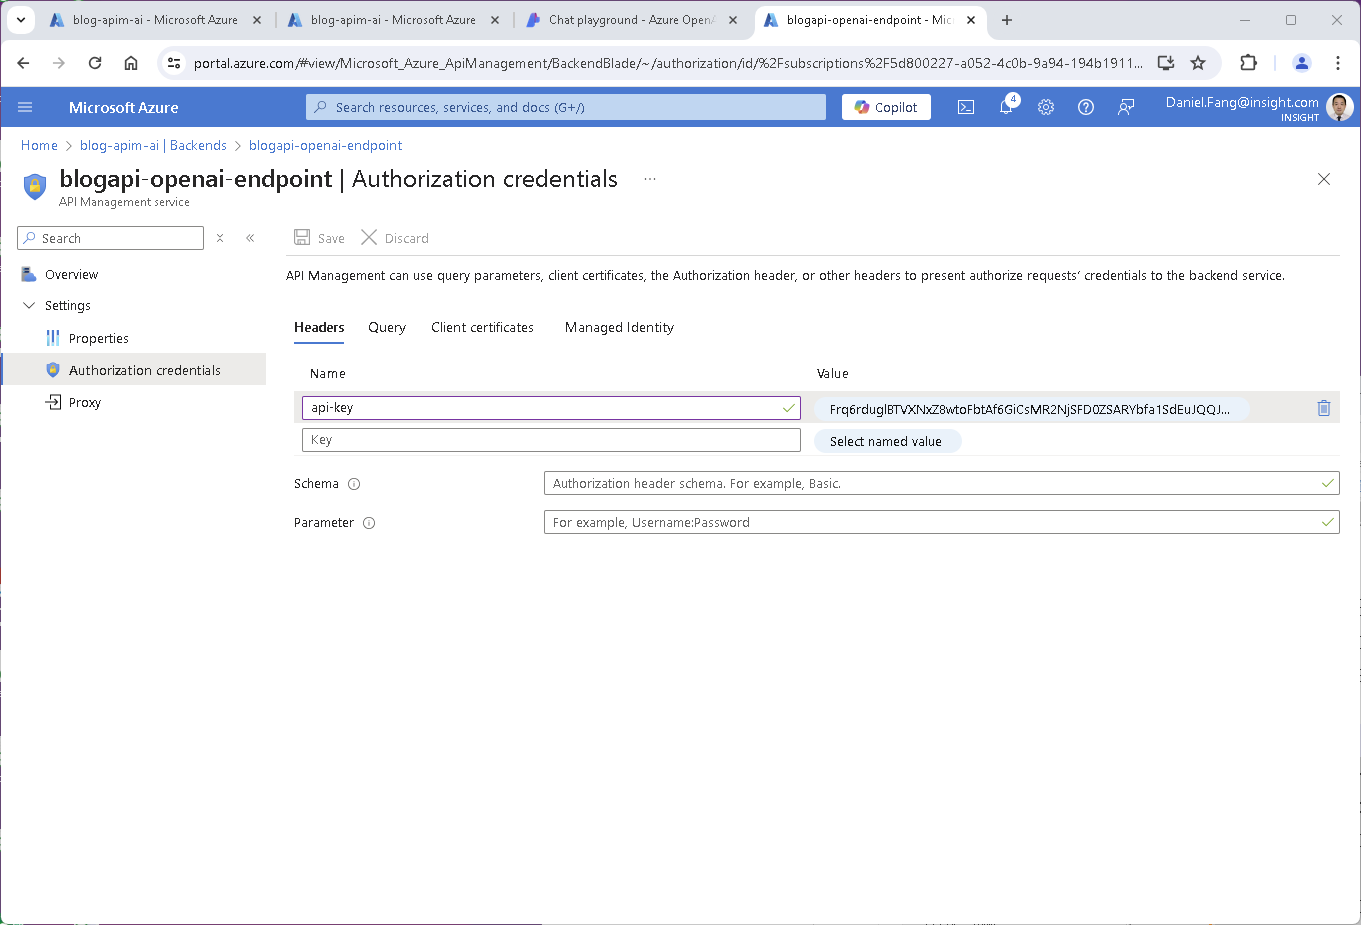Click the left menu Search box
This screenshot has height=925, width=1361.
pyautogui.click(x=110, y=238)
